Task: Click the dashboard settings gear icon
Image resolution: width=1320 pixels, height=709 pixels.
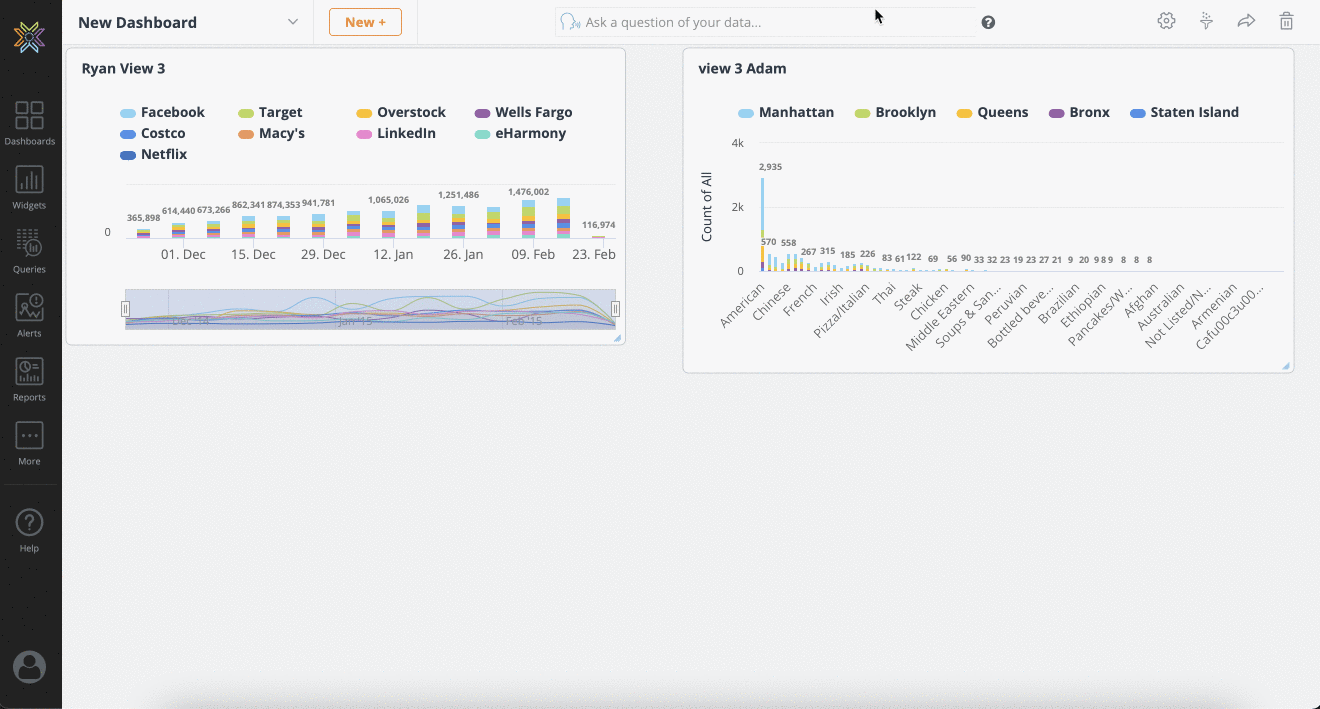Action: (x=1166, y=21)
